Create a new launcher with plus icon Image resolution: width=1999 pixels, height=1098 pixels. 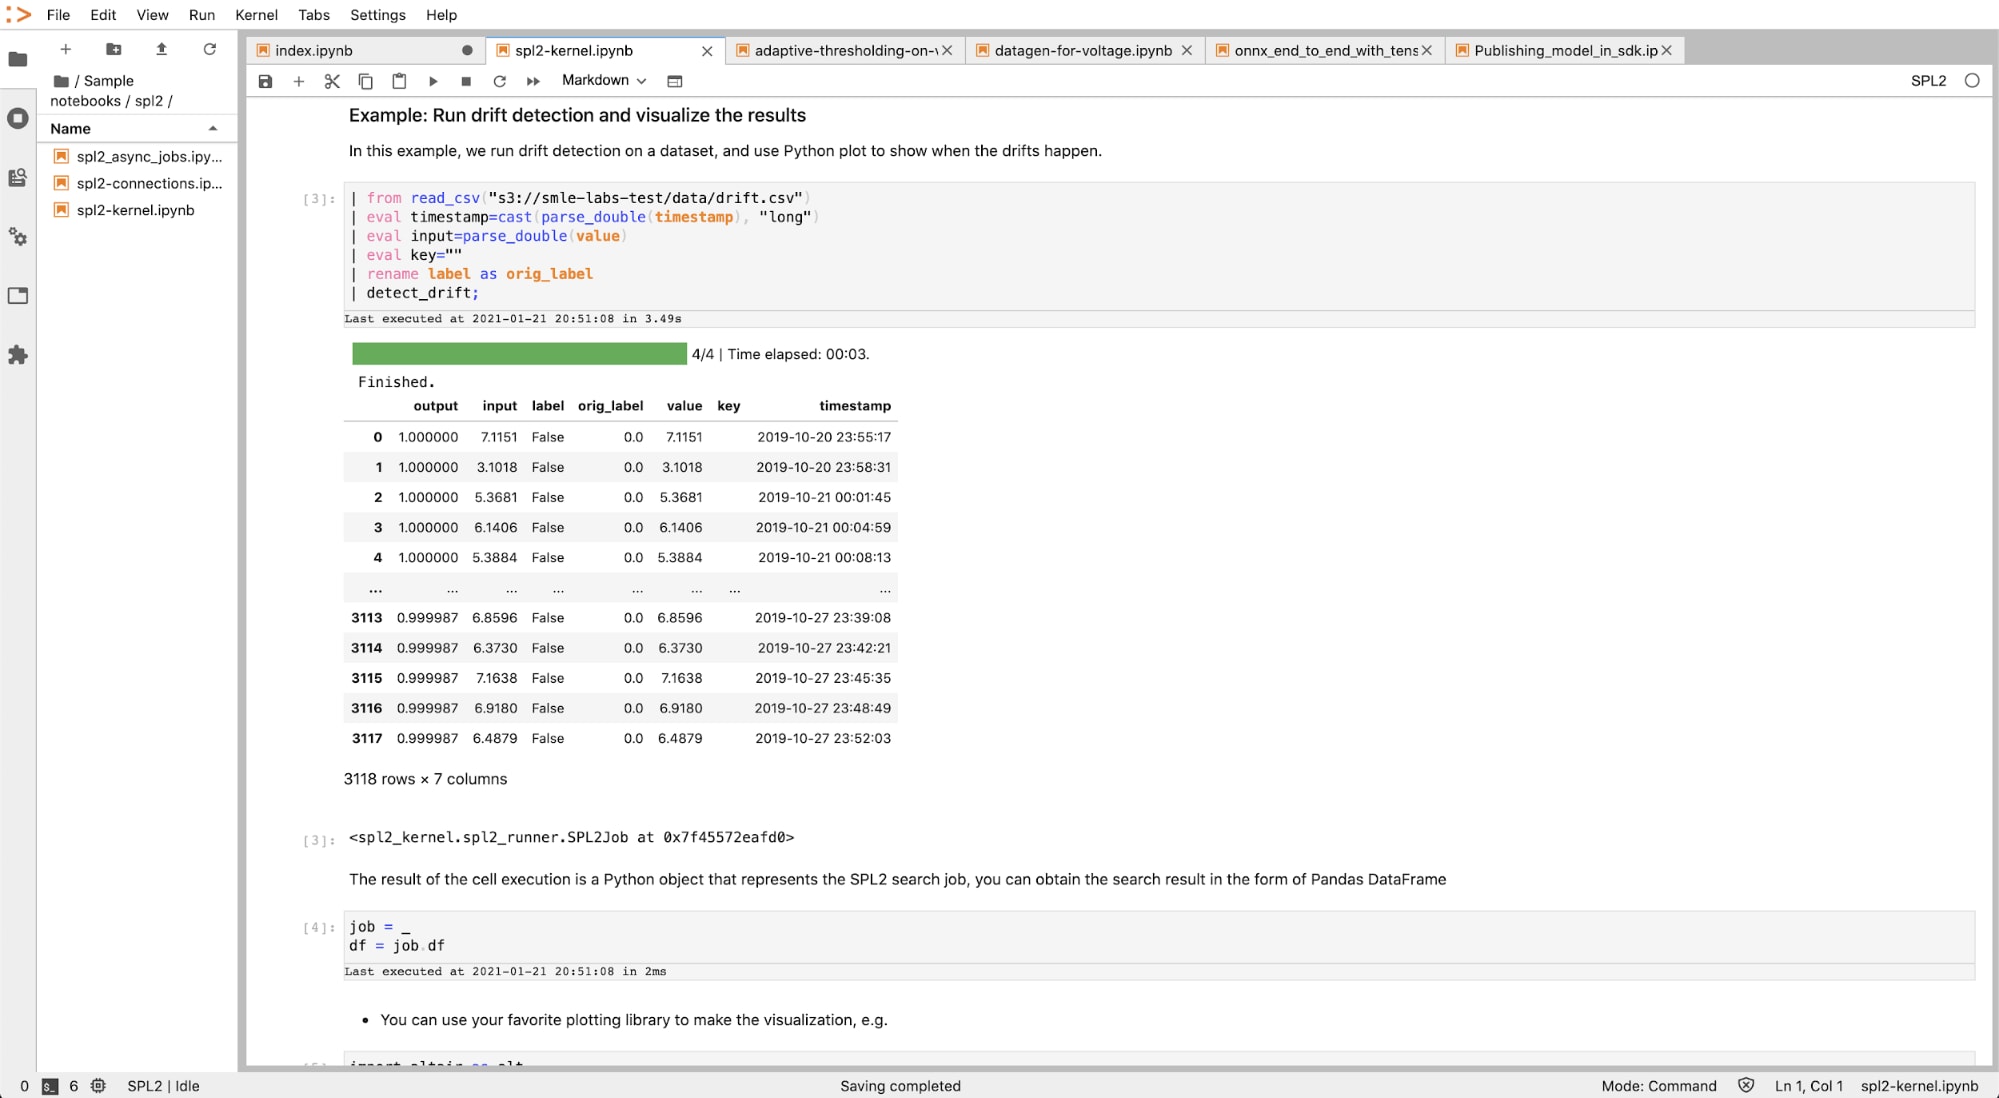point(66,49)
